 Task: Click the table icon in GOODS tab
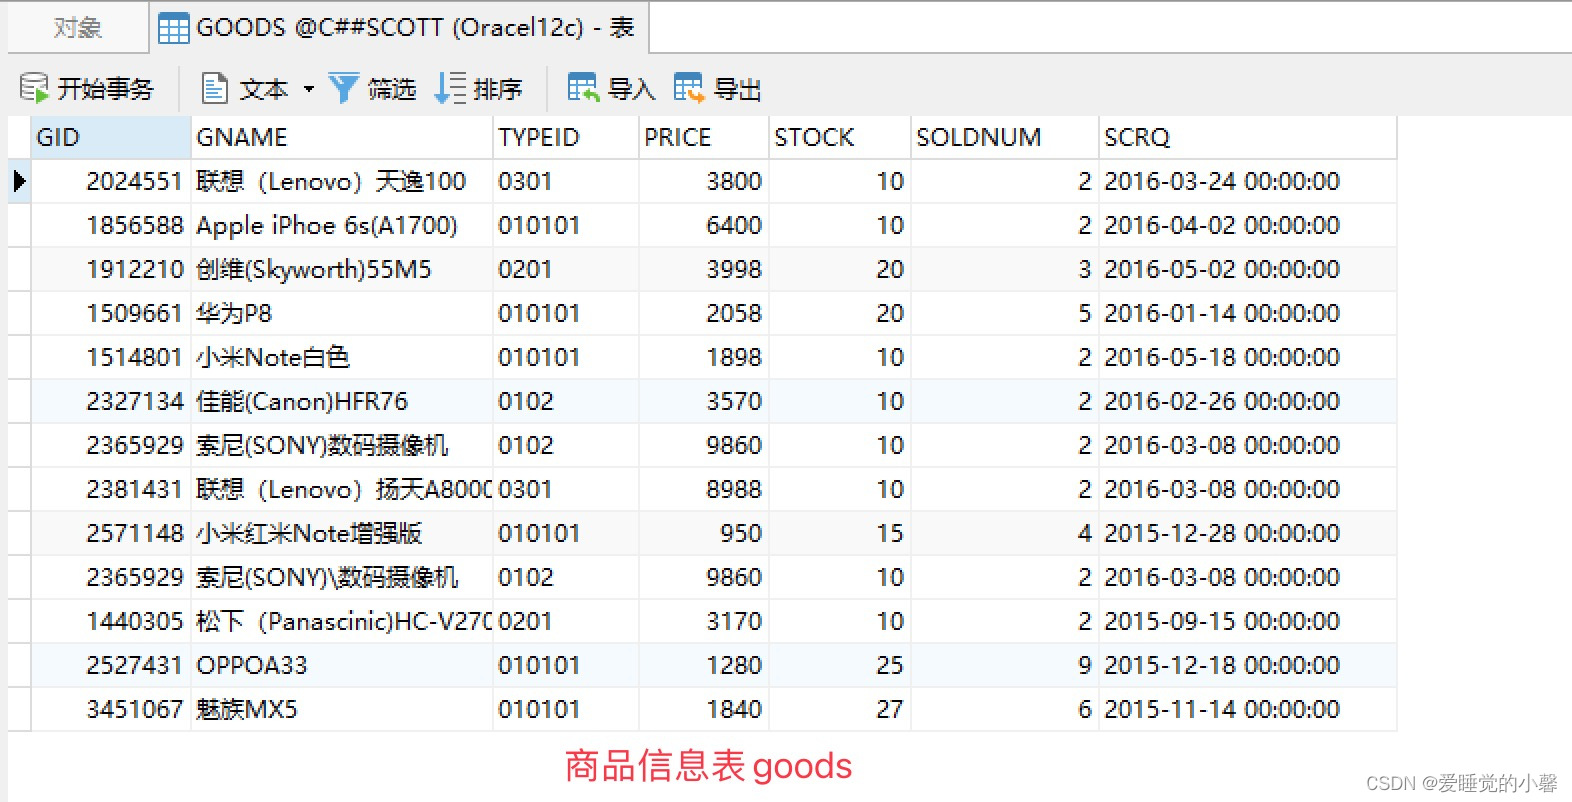pos(173,28)
